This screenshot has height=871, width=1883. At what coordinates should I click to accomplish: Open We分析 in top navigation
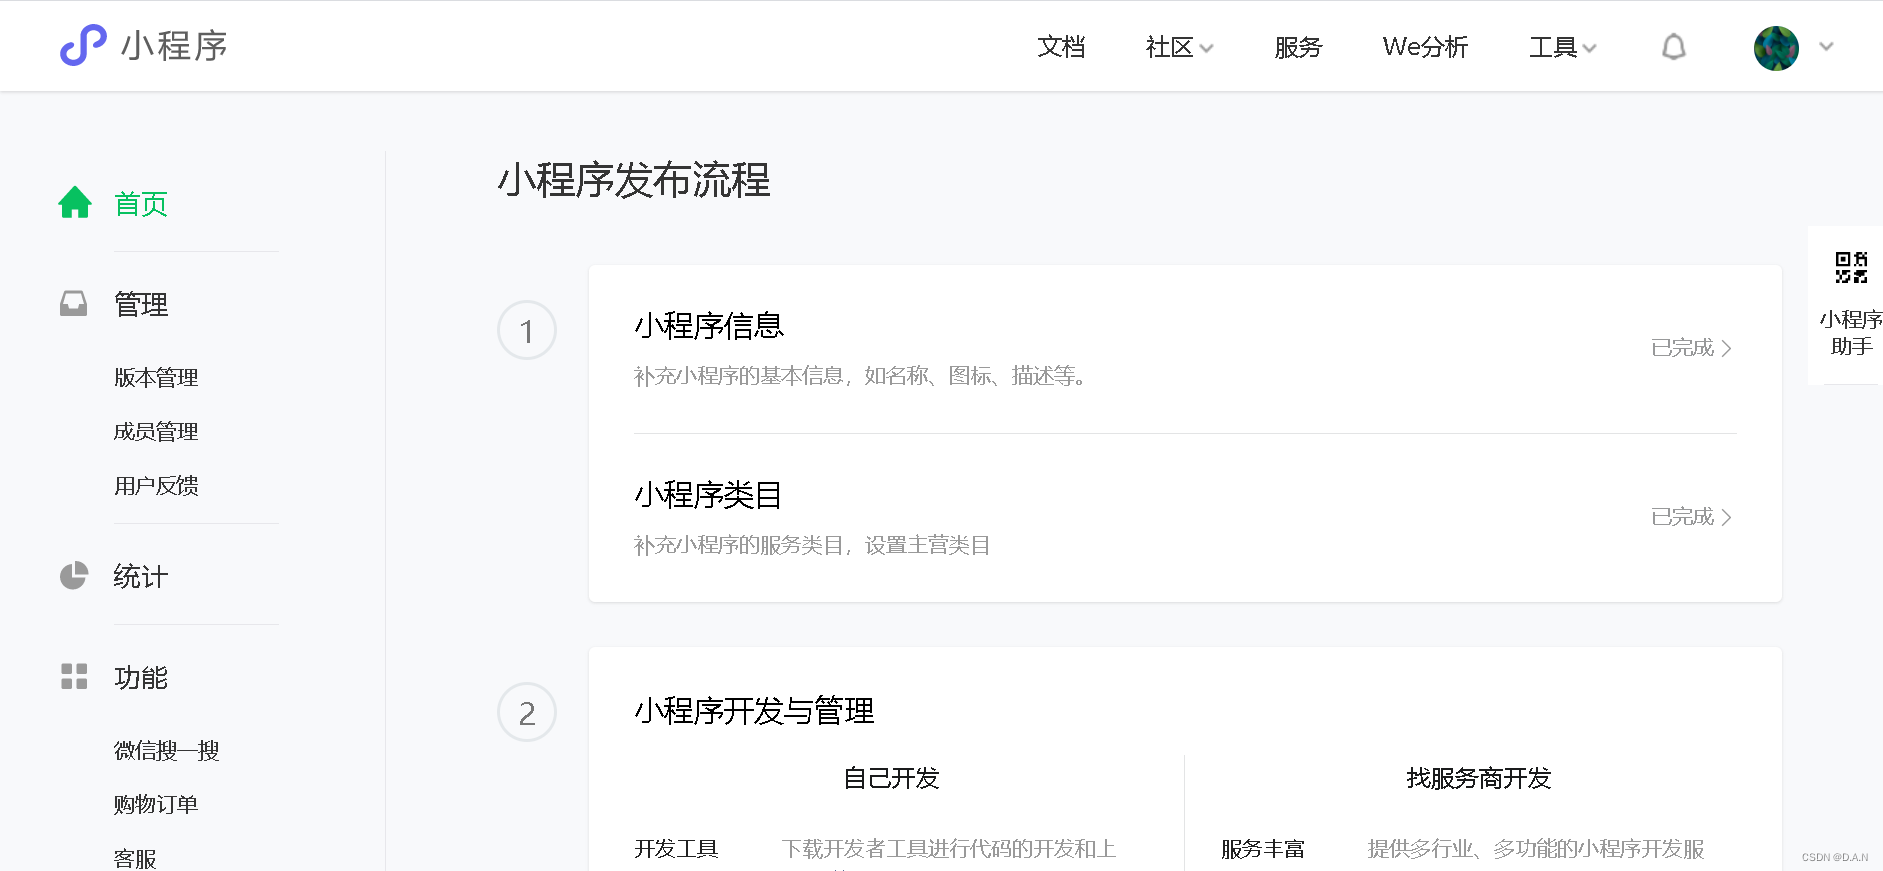click(1425, 47)
